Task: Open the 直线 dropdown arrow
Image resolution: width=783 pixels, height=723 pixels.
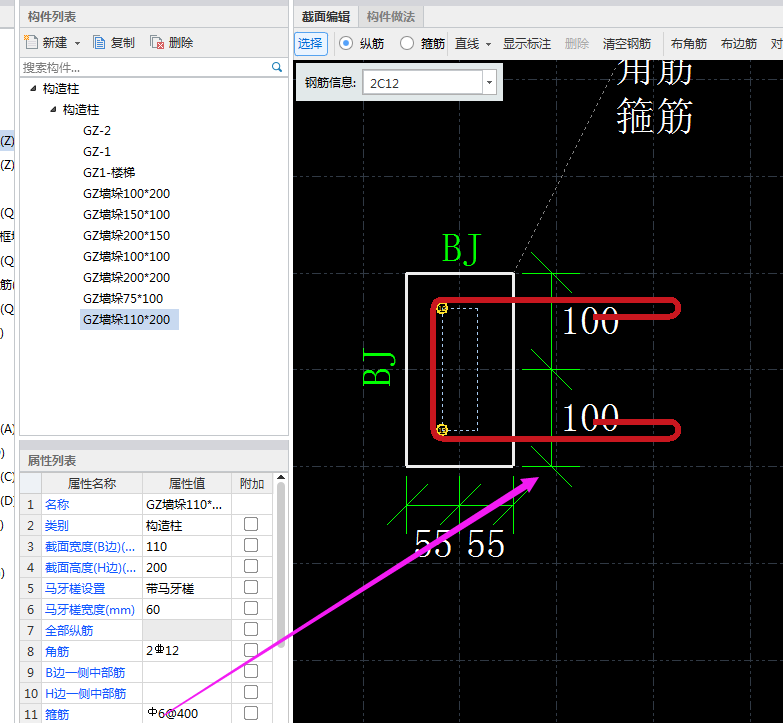Action: coord(488,44)
